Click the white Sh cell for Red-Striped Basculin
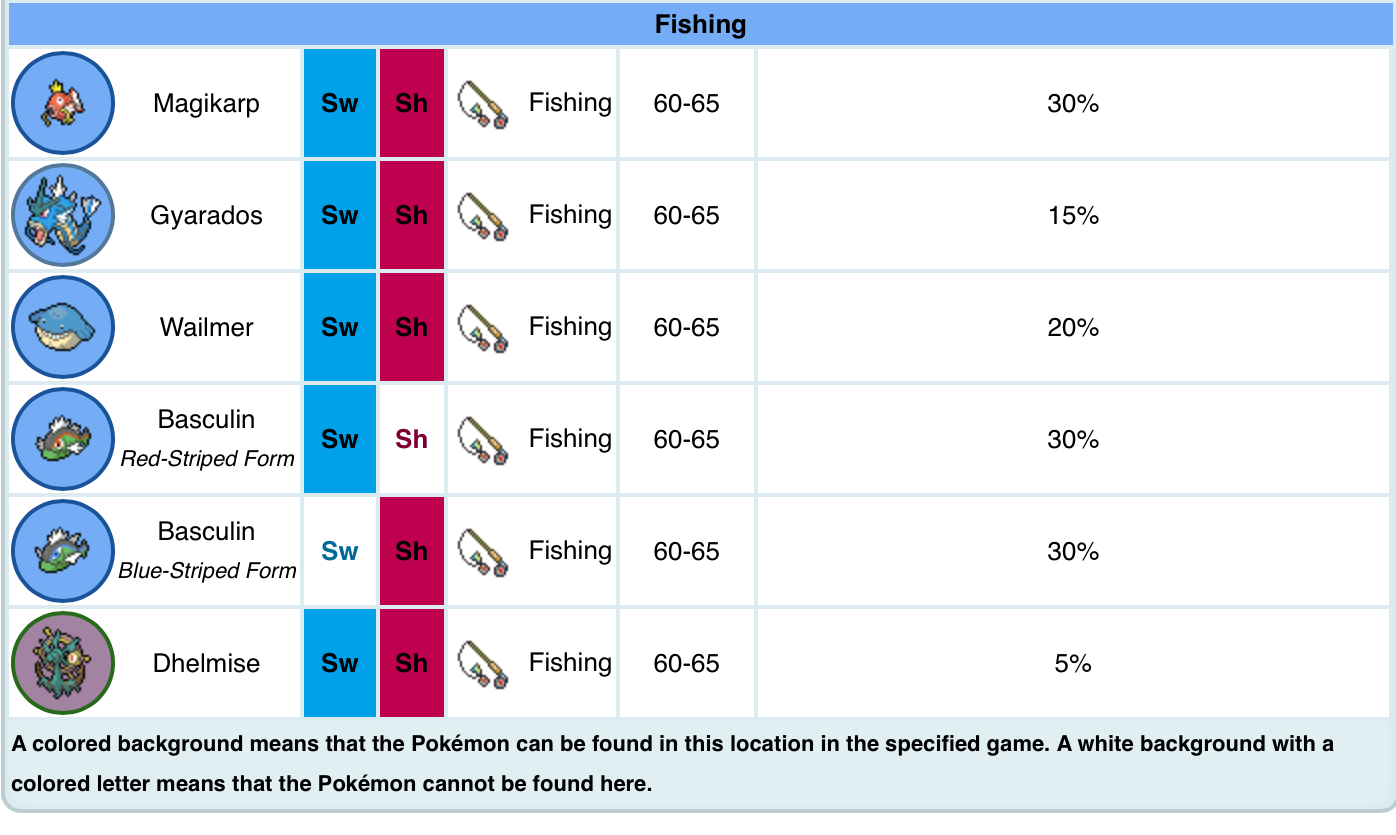Viewport: 1396px width, 835px height. pyautogui.click(x=411, y=439)
